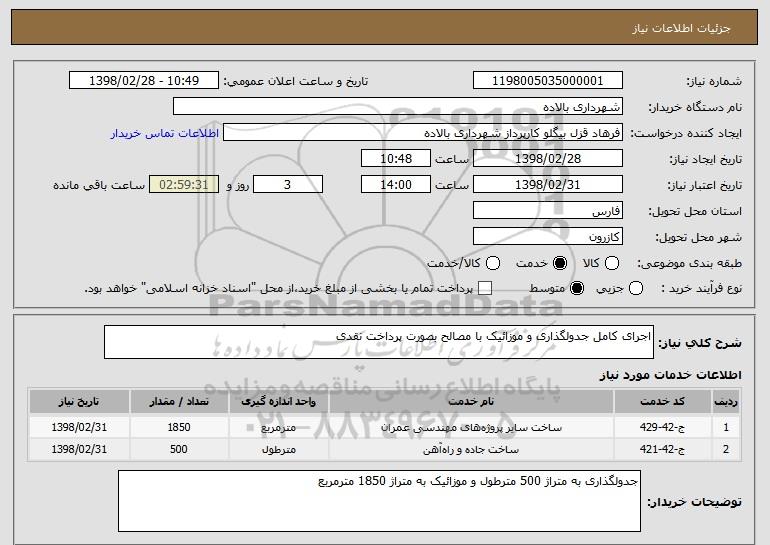Screen dimensions: 770x545
Task: Click the واحد اندازه گیری column header
Action: [x=278, y=402]
